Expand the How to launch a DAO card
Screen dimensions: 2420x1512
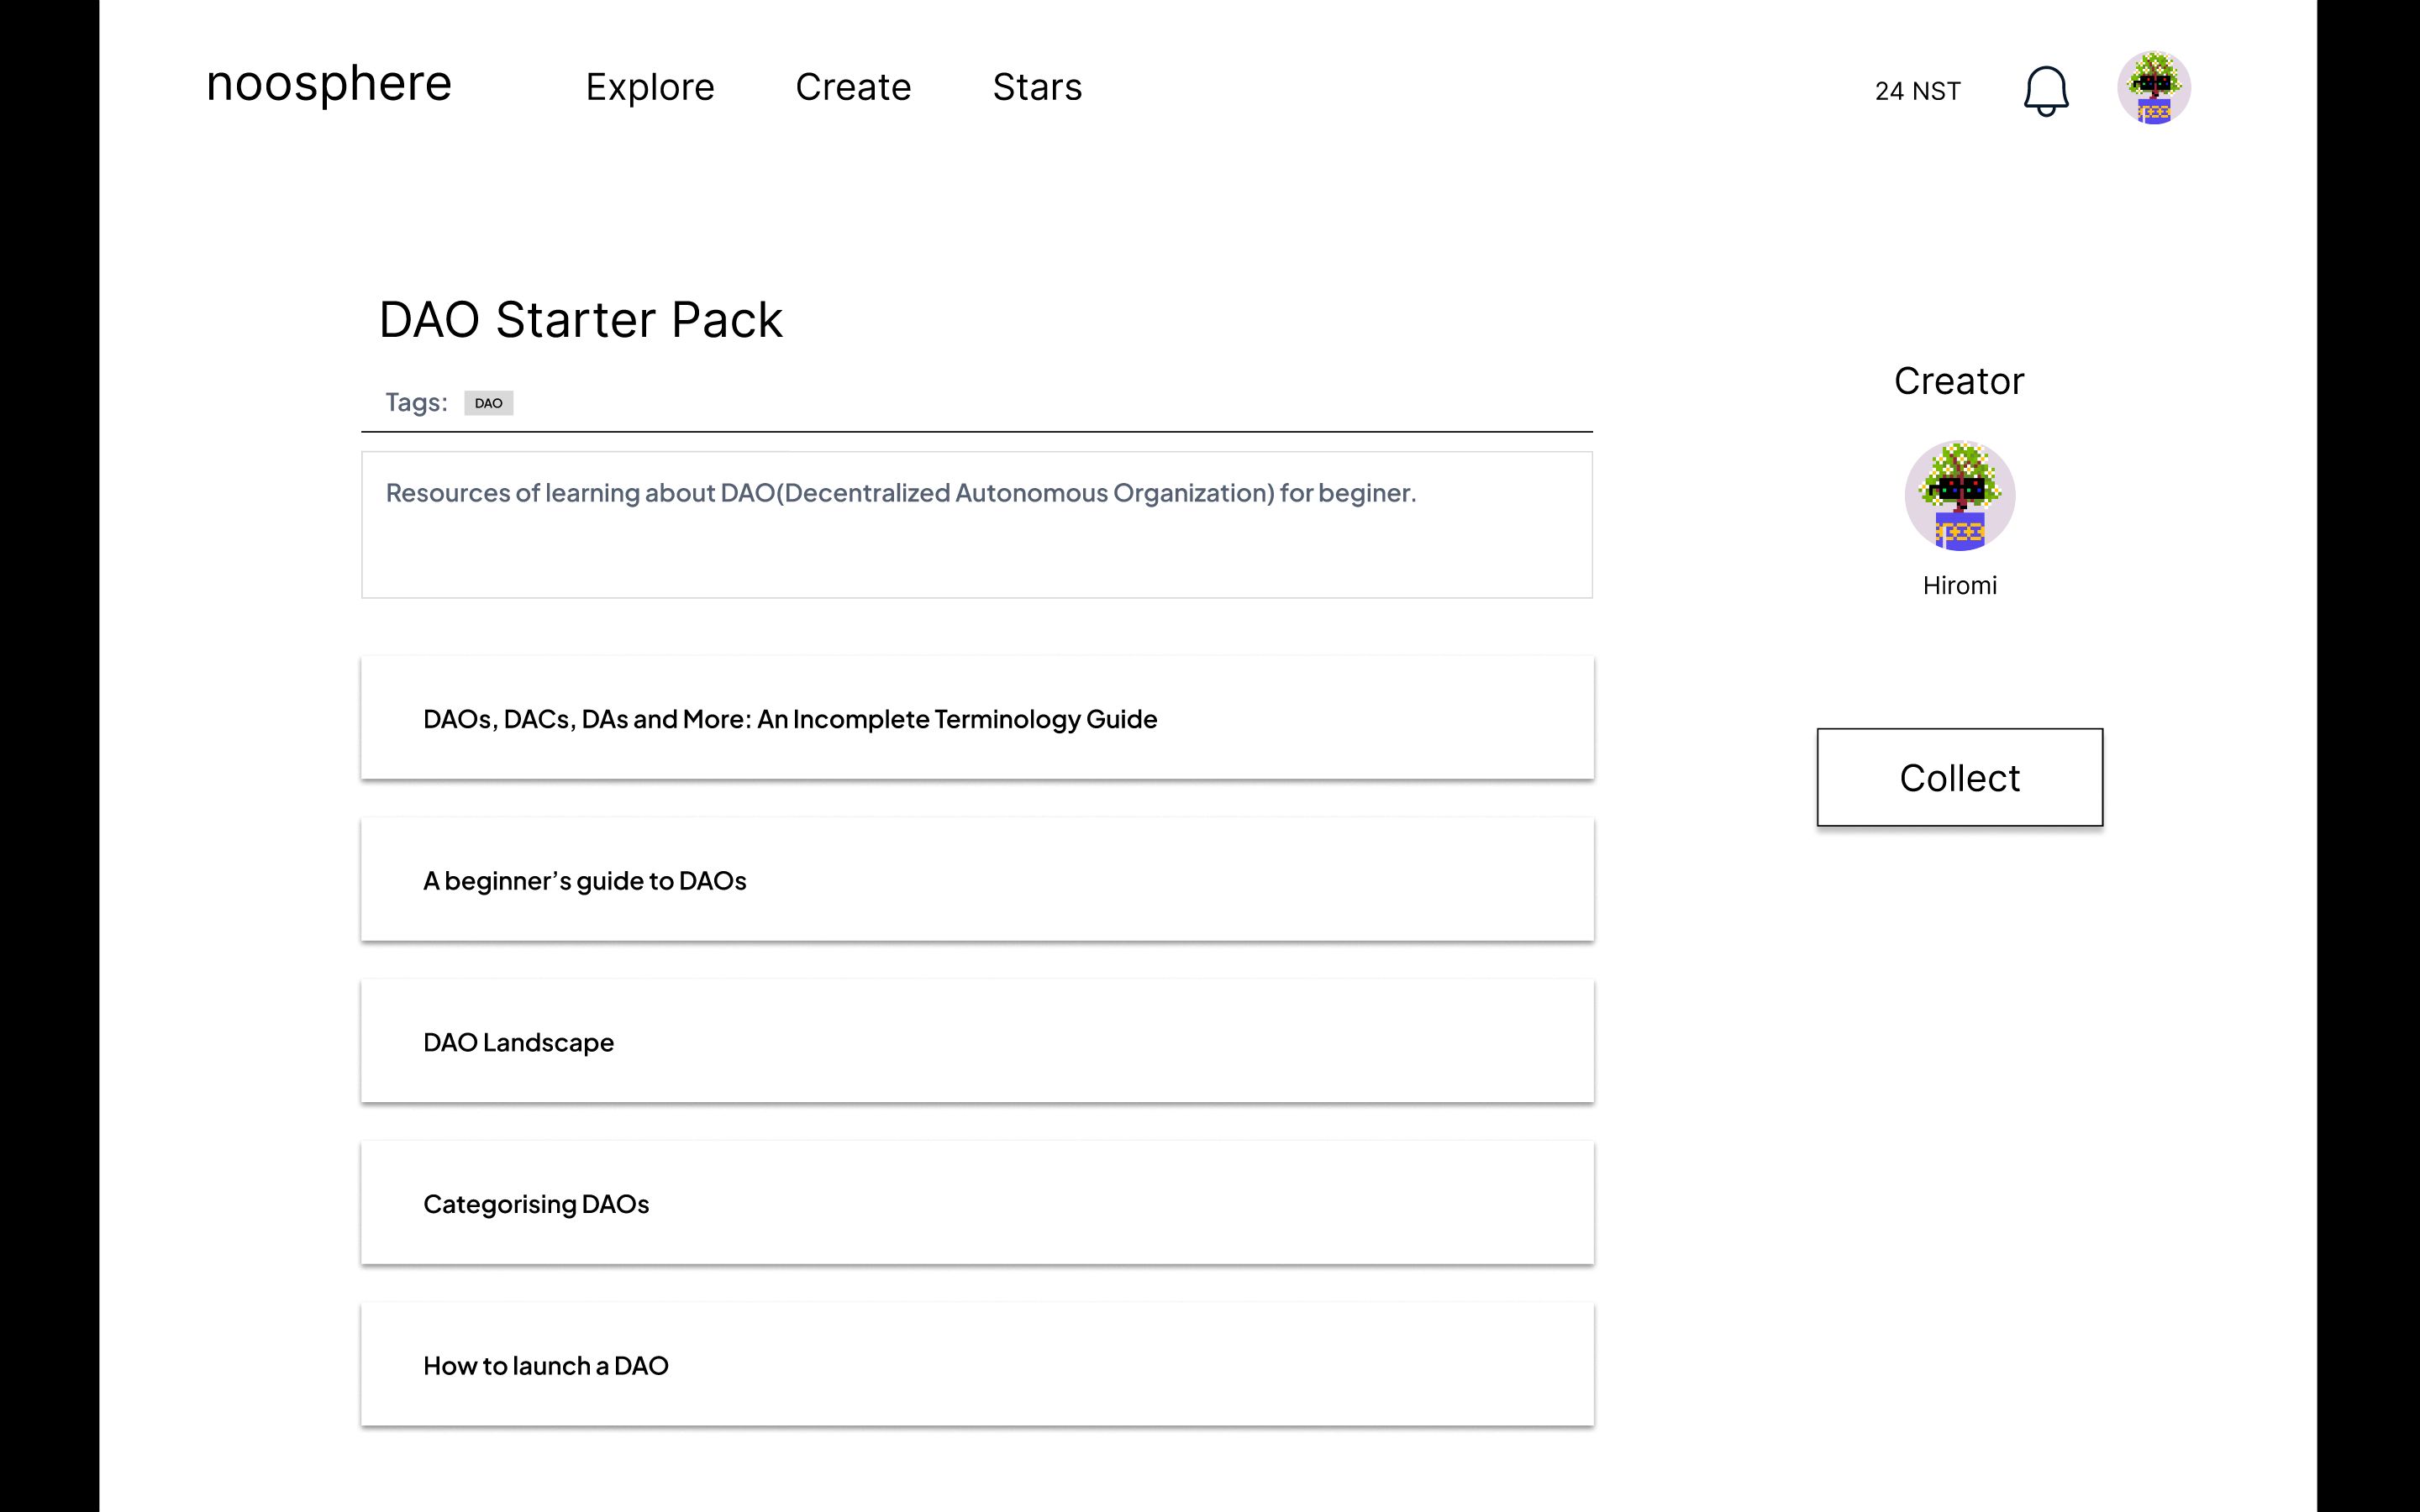pyautogui.click(x=976, y=1366)
